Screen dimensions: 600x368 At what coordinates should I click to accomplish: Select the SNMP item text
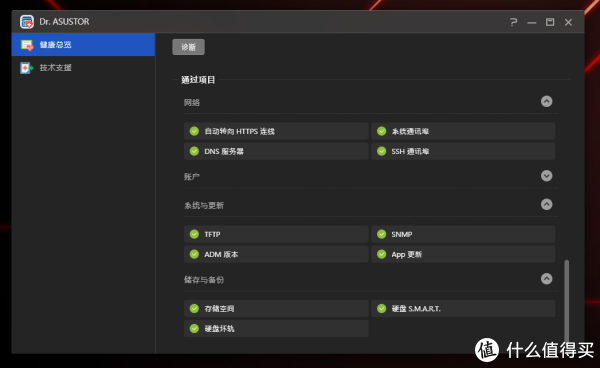pyautogui.click(x=402, y=234)
